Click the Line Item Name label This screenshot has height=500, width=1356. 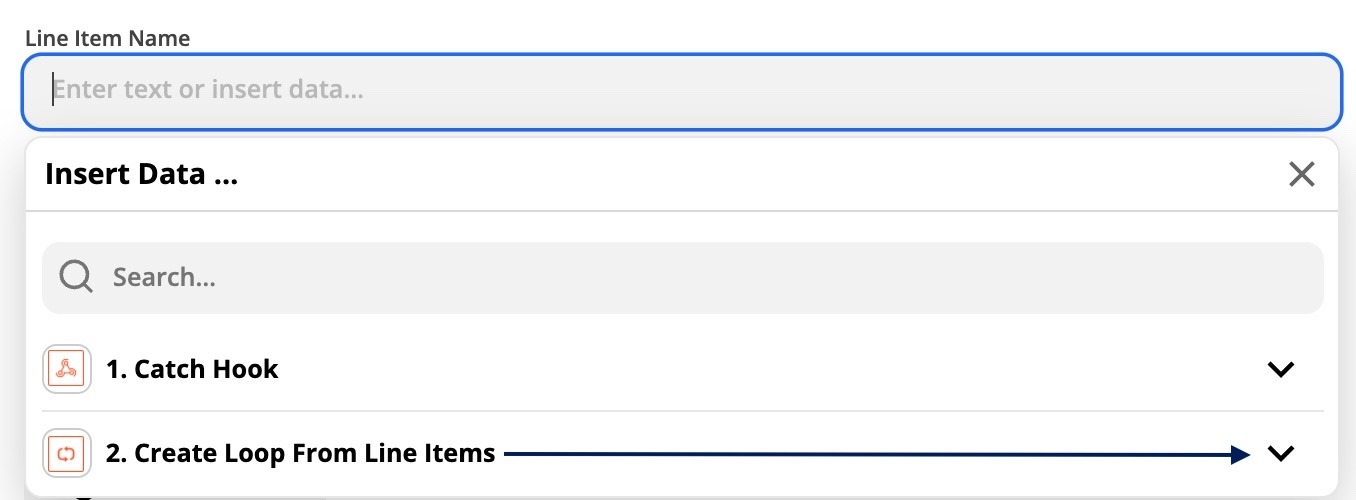pos(107,38)
